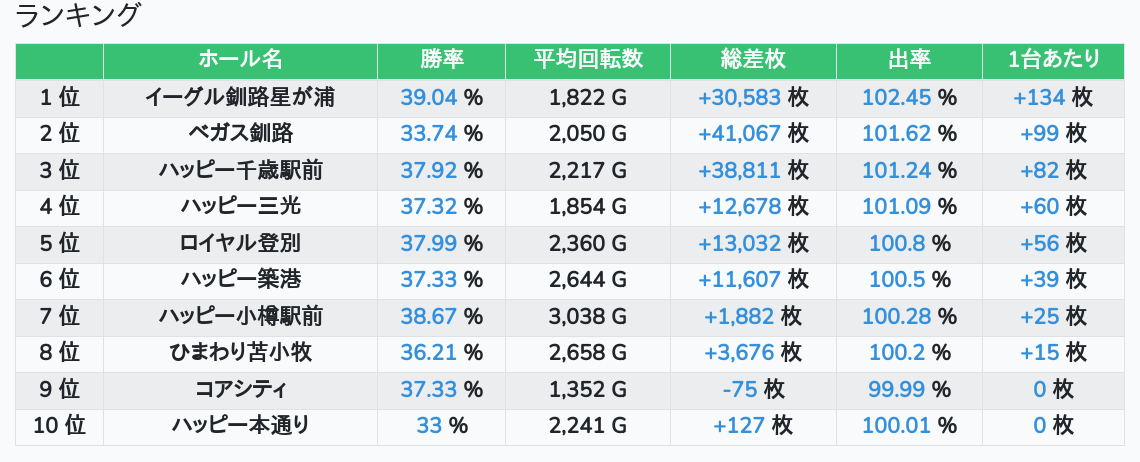Viewport: 1140px width, 462px height.
Task: Click the +41,067 total difference value
Action: point(740,133)
